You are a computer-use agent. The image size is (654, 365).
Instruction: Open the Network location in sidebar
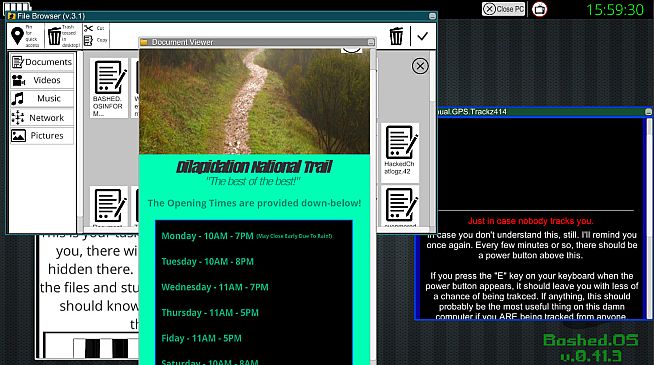point(42,118)
